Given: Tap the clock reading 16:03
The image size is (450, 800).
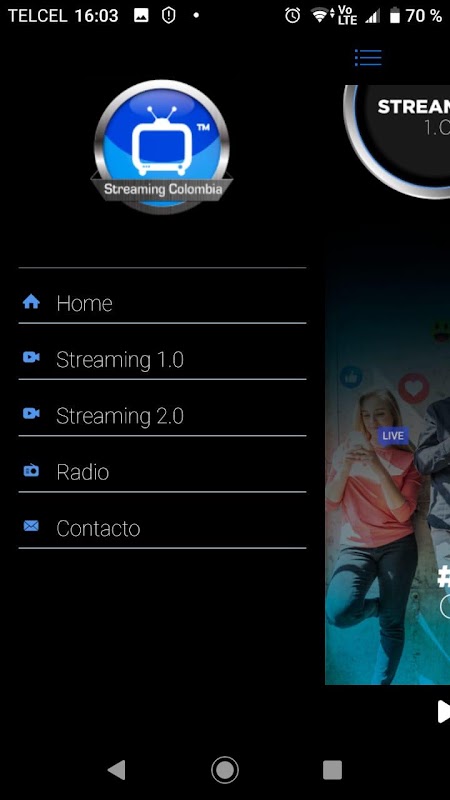Looking at the screenshot, I should [x=96, y=16].
